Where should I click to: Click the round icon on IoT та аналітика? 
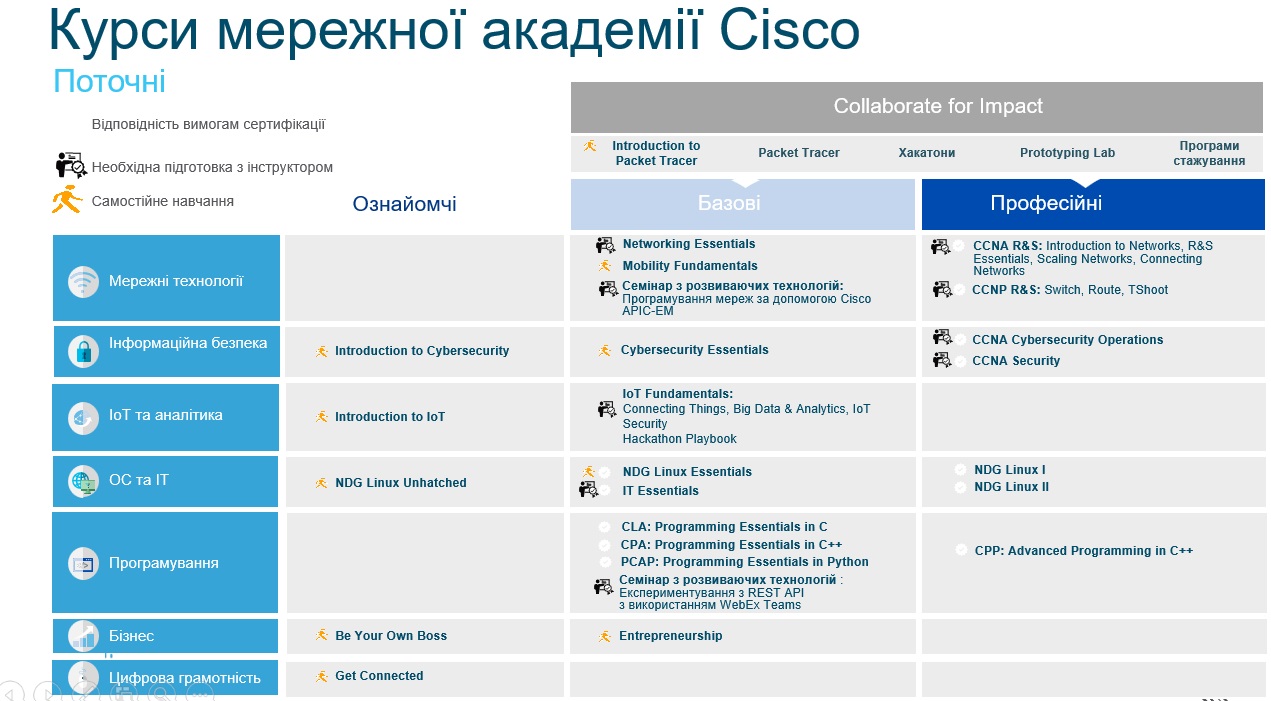pyautogui.click(x=84, y=418)
